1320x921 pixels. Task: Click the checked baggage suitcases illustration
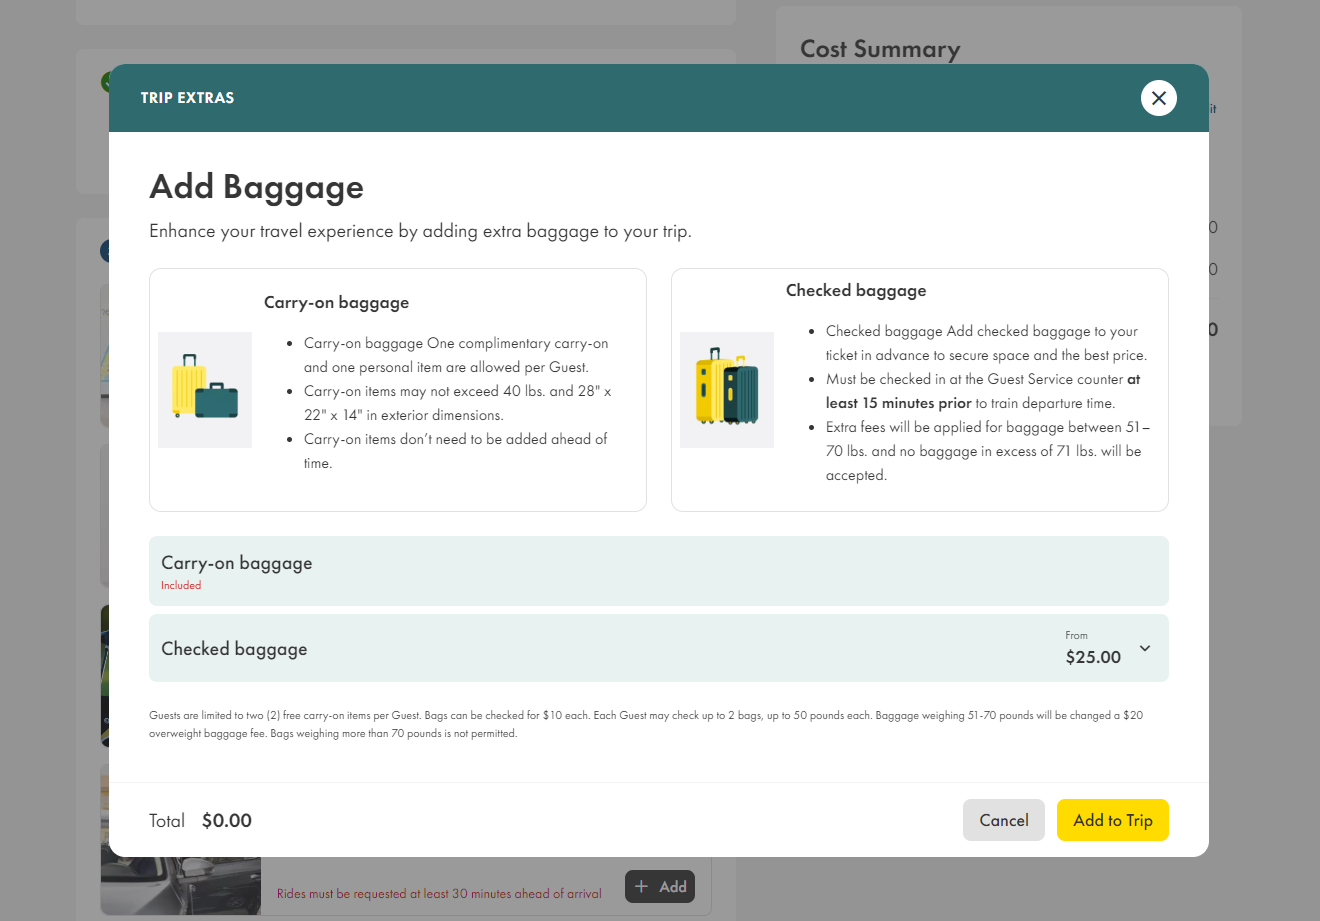726,389
